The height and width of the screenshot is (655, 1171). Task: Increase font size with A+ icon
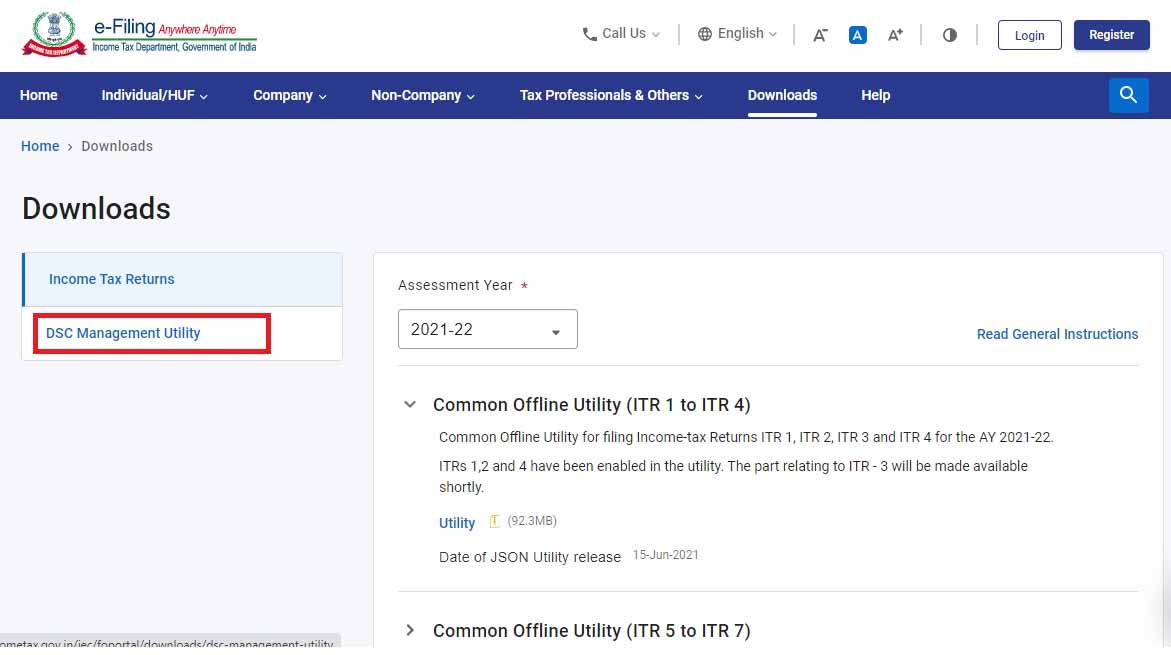tap(895, 35)
